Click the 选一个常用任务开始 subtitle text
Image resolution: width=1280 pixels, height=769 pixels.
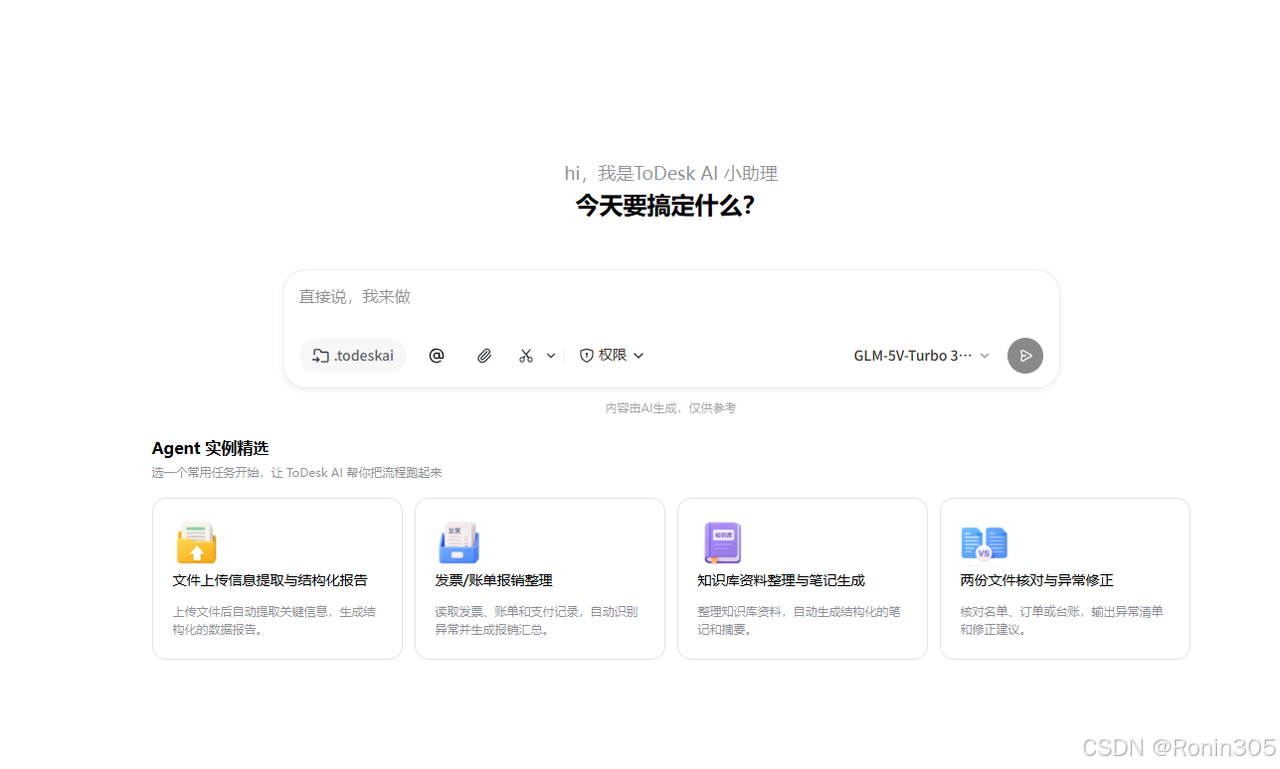[297, 473]
